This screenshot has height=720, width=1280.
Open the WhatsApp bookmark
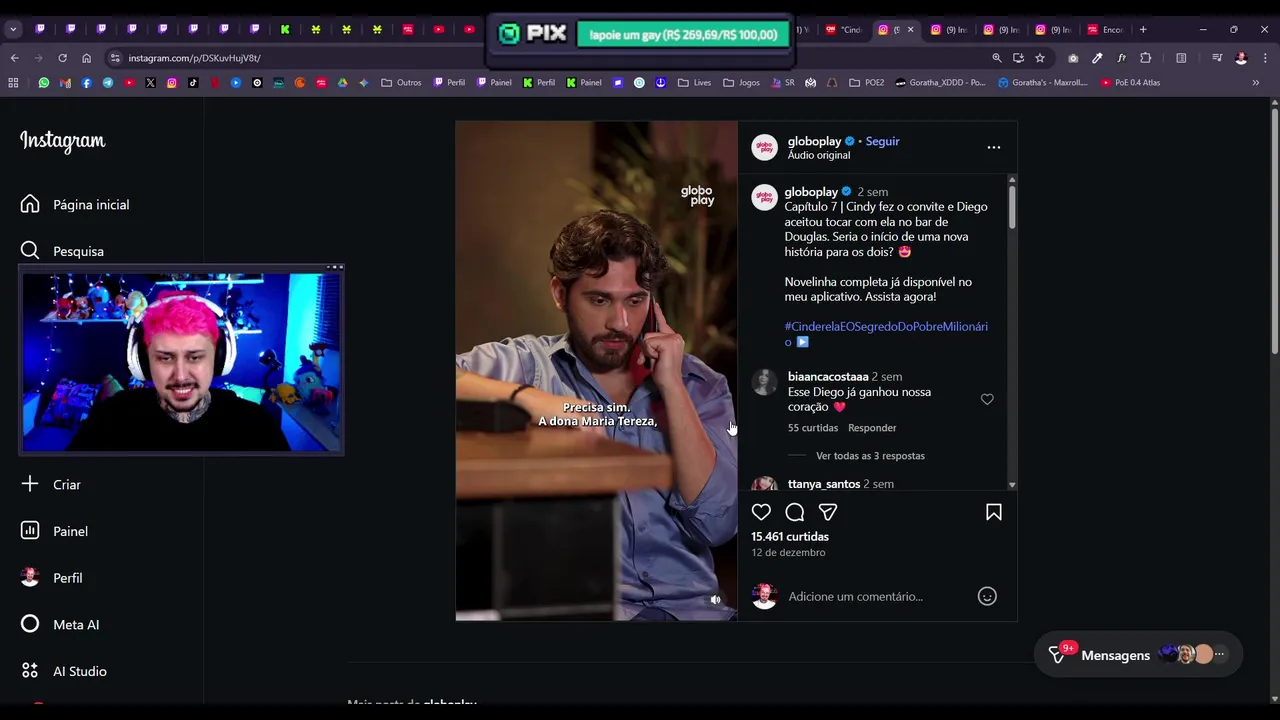(x=43, y=83)
